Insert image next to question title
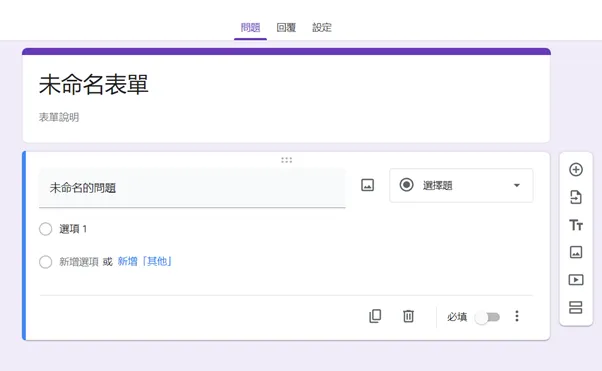Viewport: 602px width, 371px height. [x=367, y=185]
